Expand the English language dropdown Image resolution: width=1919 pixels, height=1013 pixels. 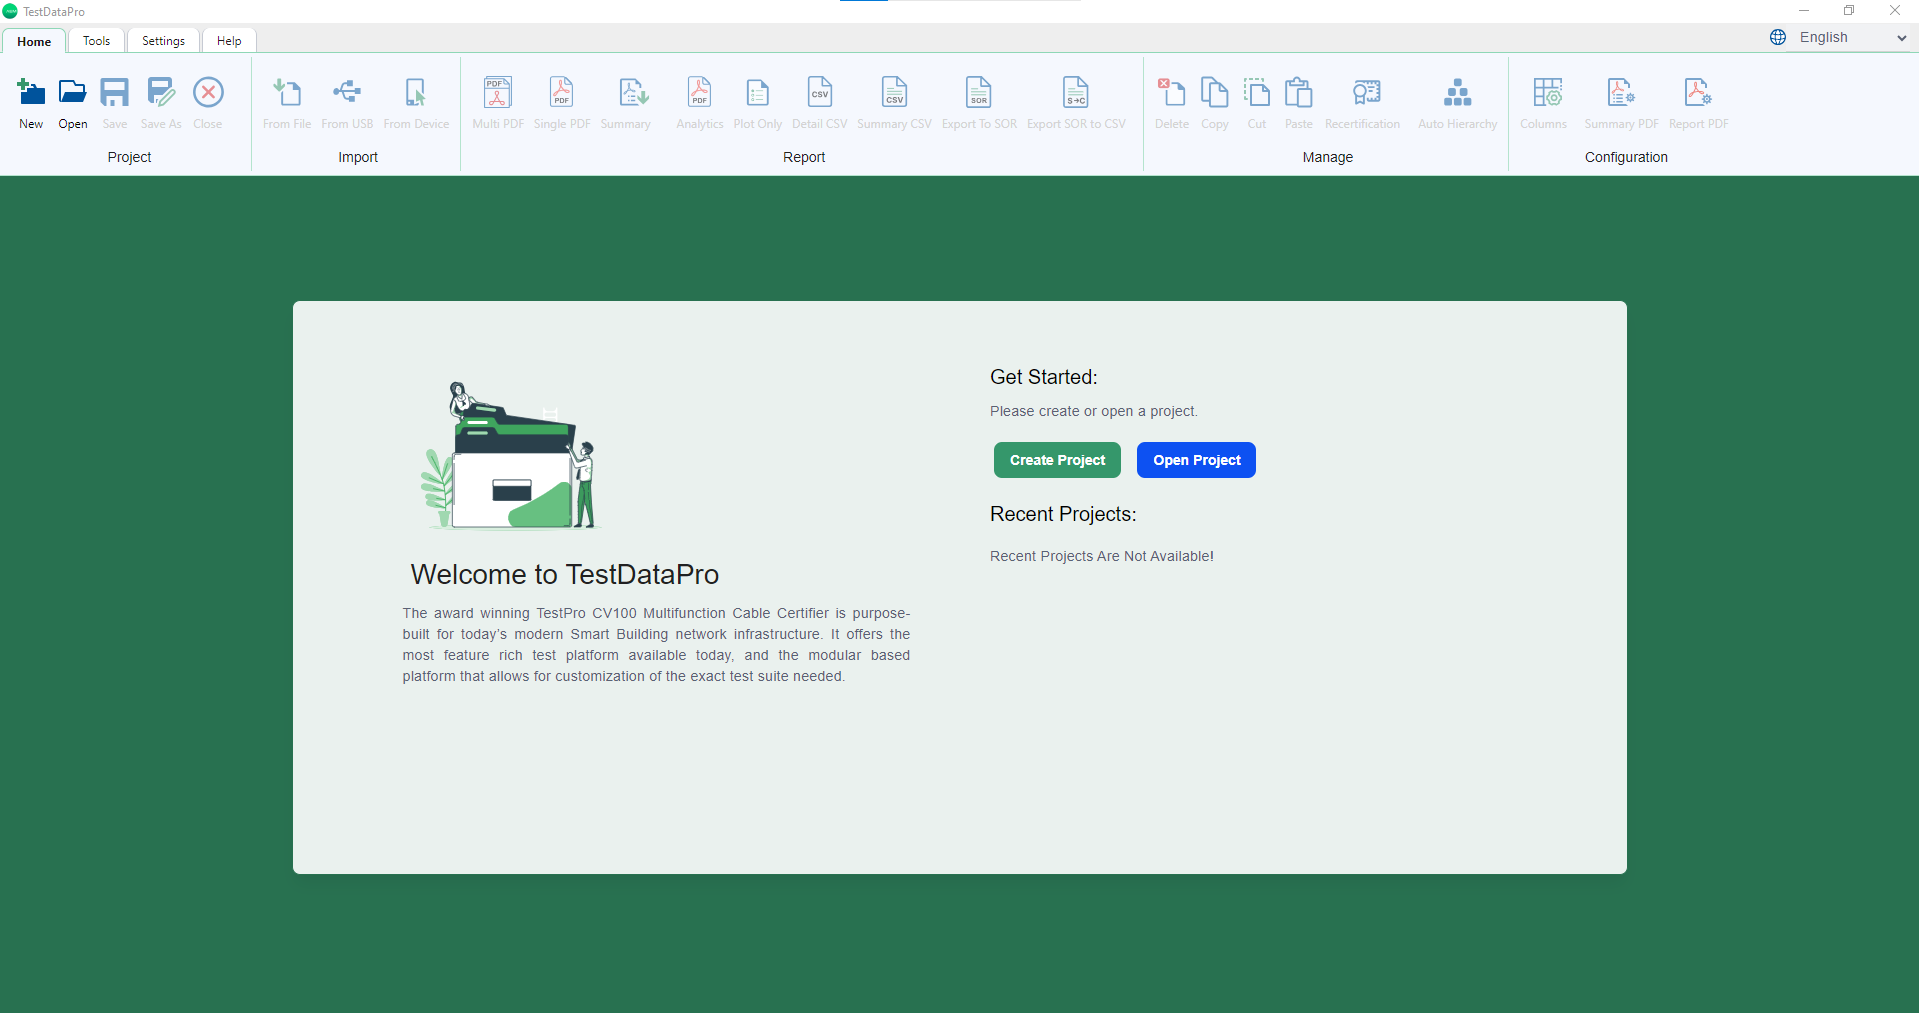tap(1853, 37)
